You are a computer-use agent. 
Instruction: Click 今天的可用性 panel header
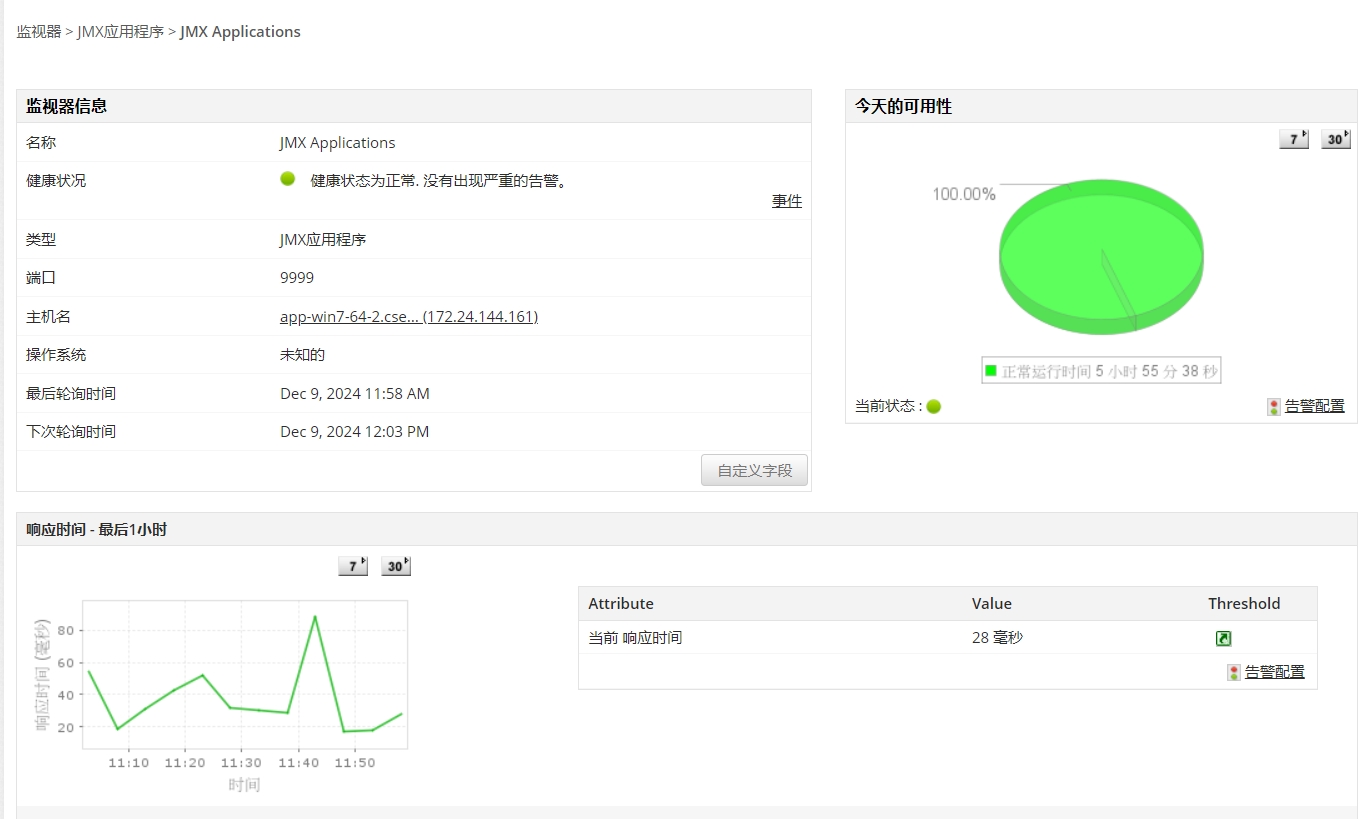1101,106
